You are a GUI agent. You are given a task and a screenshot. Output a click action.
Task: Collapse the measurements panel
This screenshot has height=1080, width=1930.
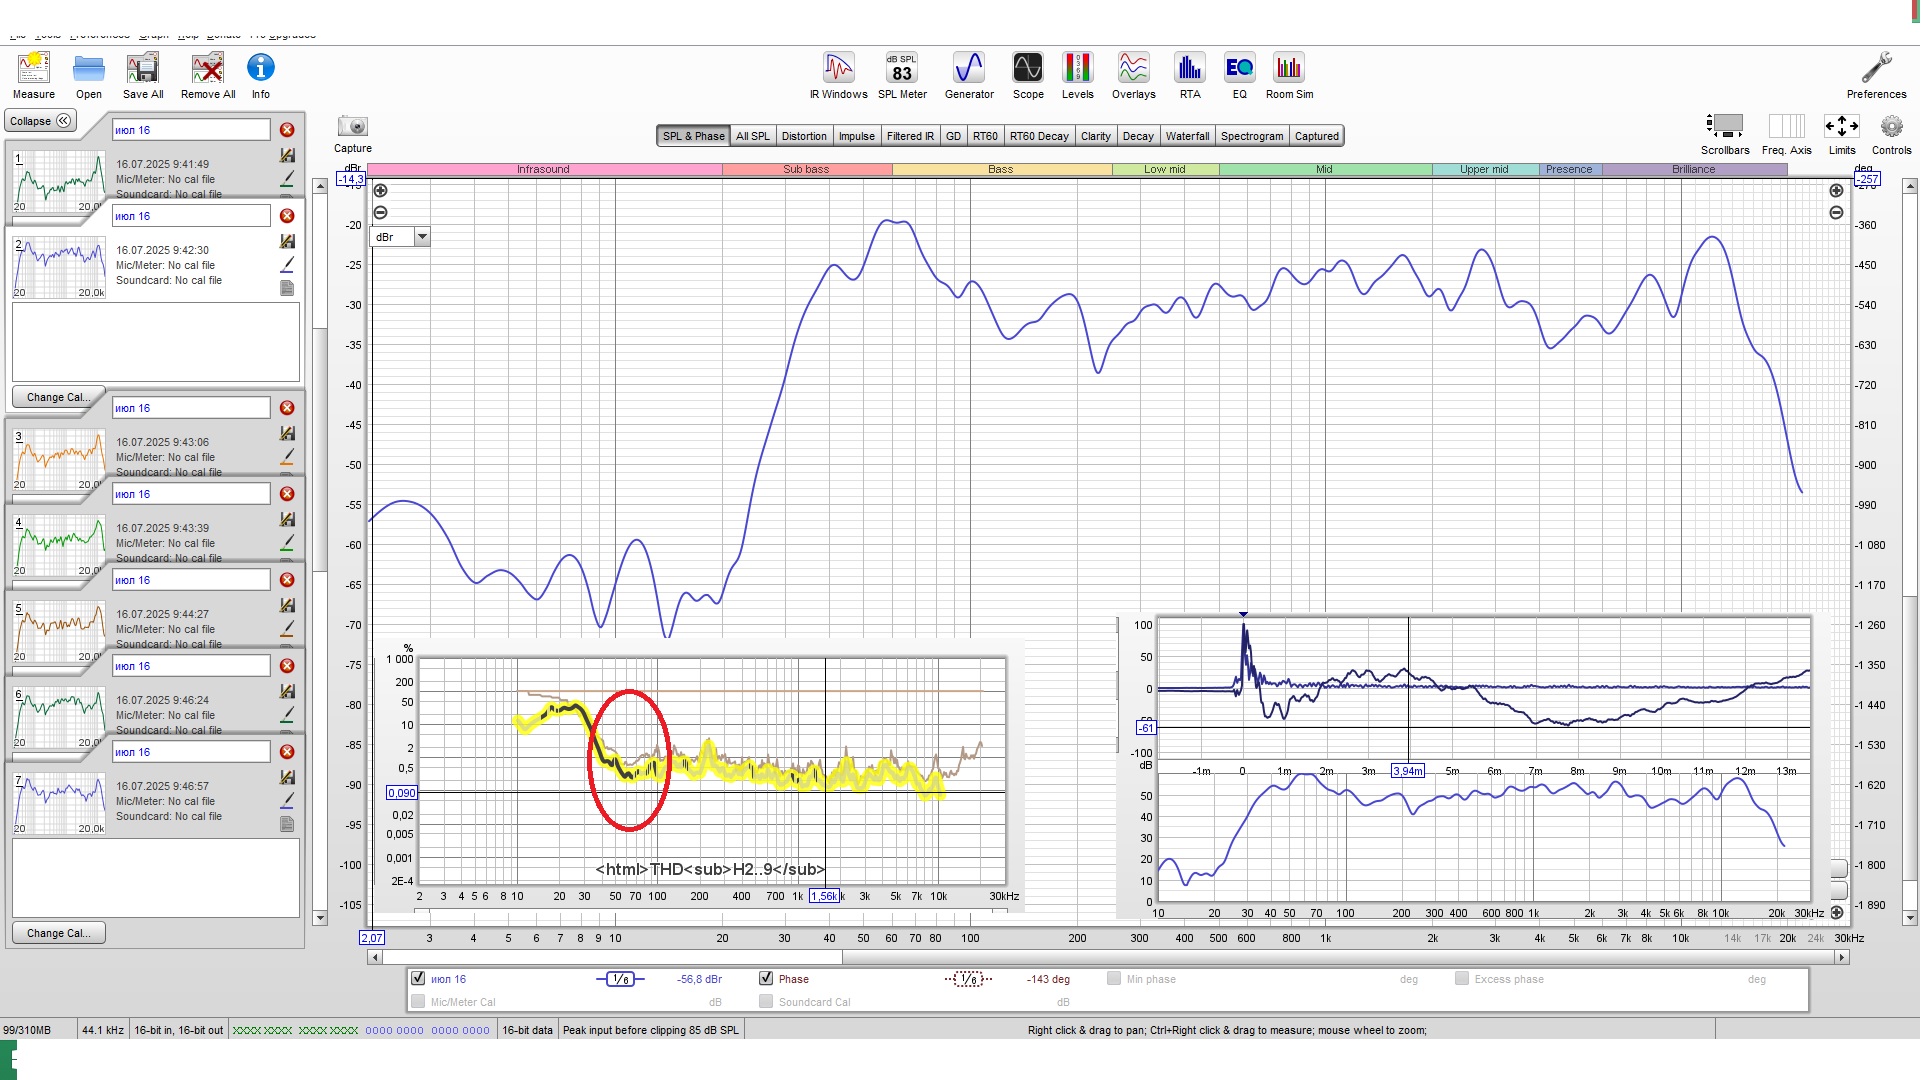coord(41,121)
